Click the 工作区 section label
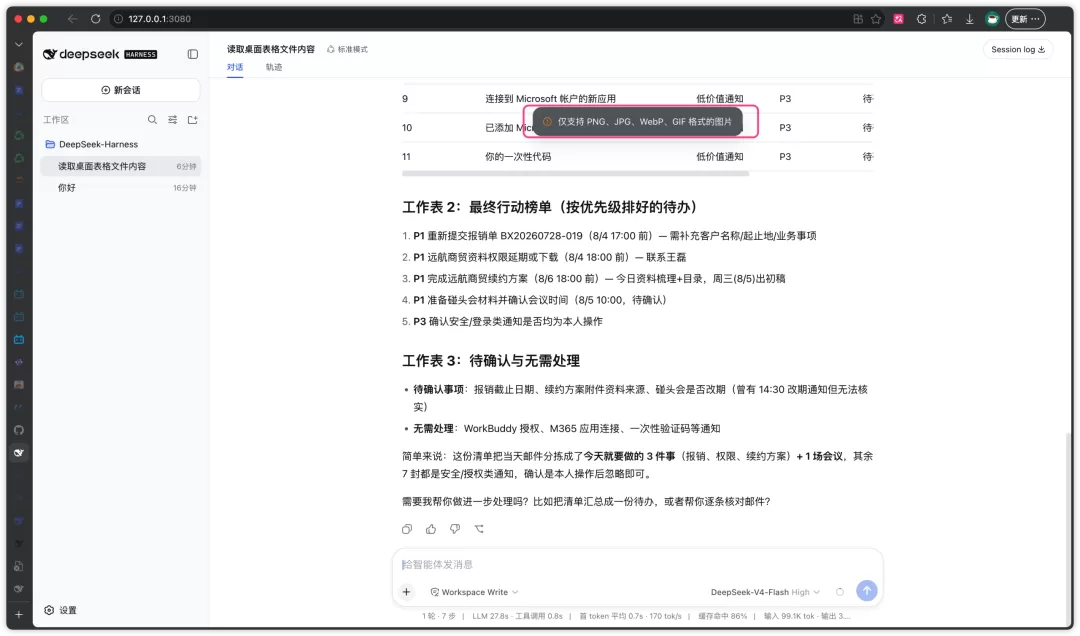1080x636 pixels. [56, 121]
